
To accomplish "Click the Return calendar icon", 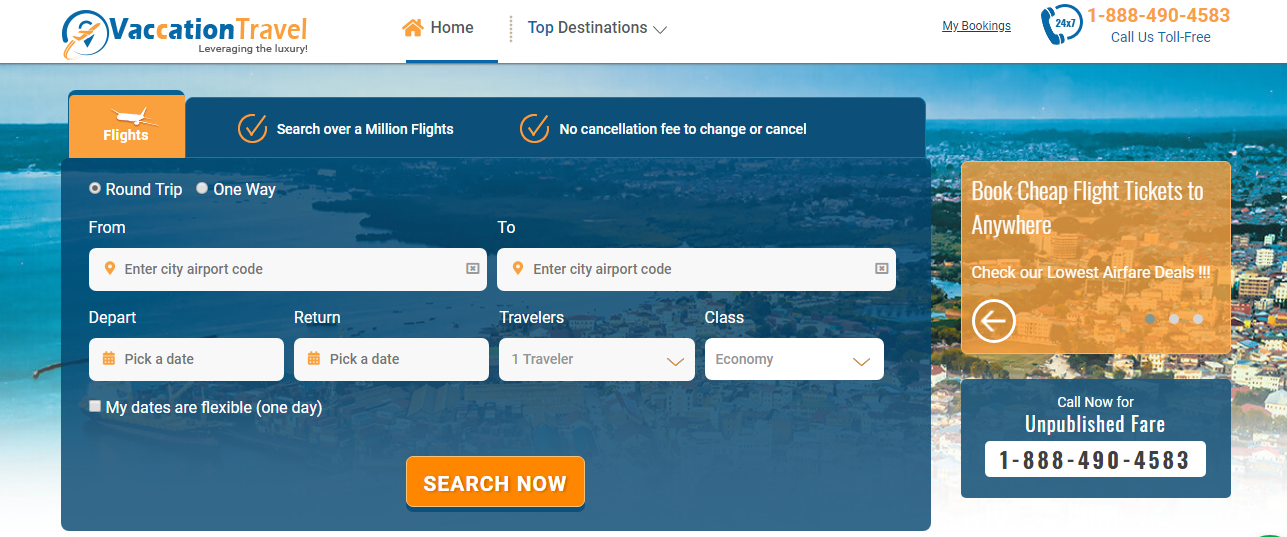I will tap(314, 359).
